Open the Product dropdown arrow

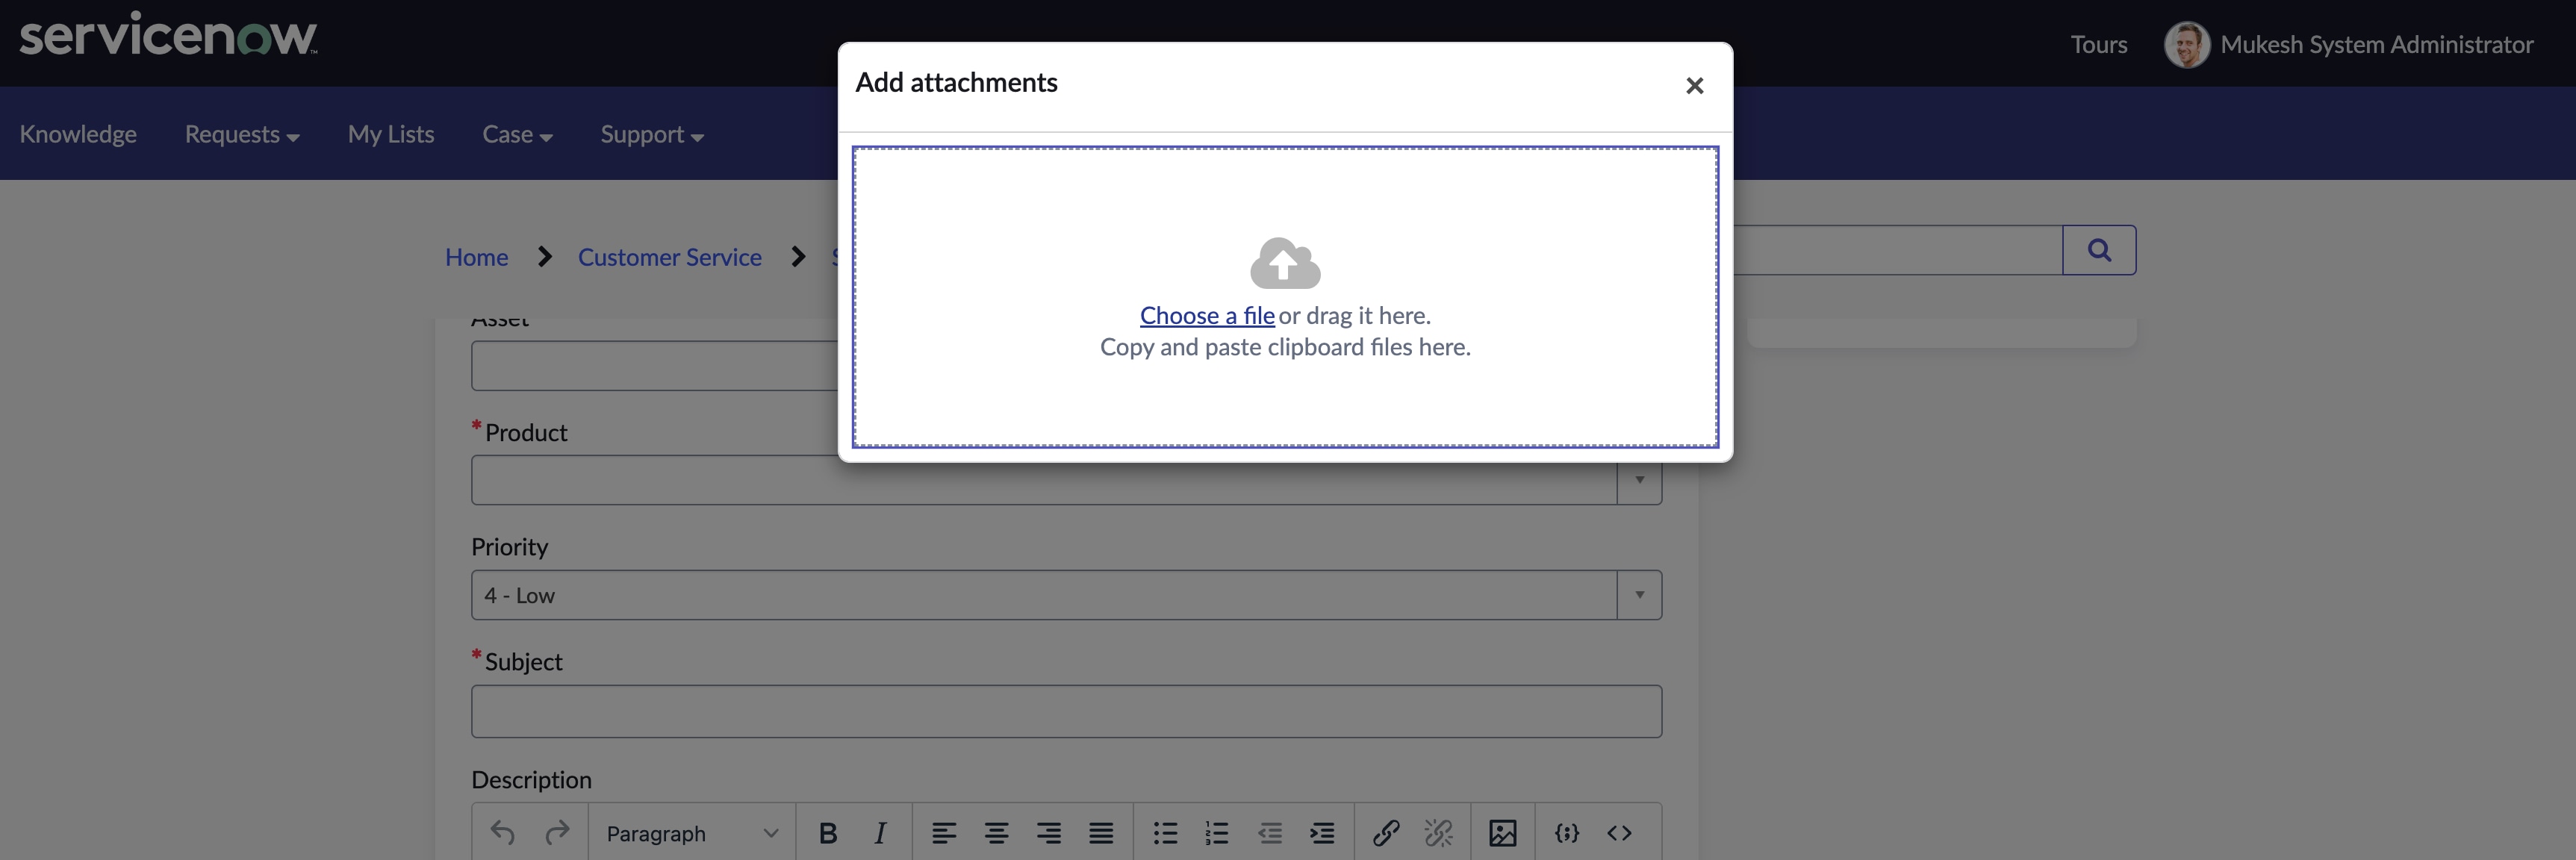click(1639, 481)
